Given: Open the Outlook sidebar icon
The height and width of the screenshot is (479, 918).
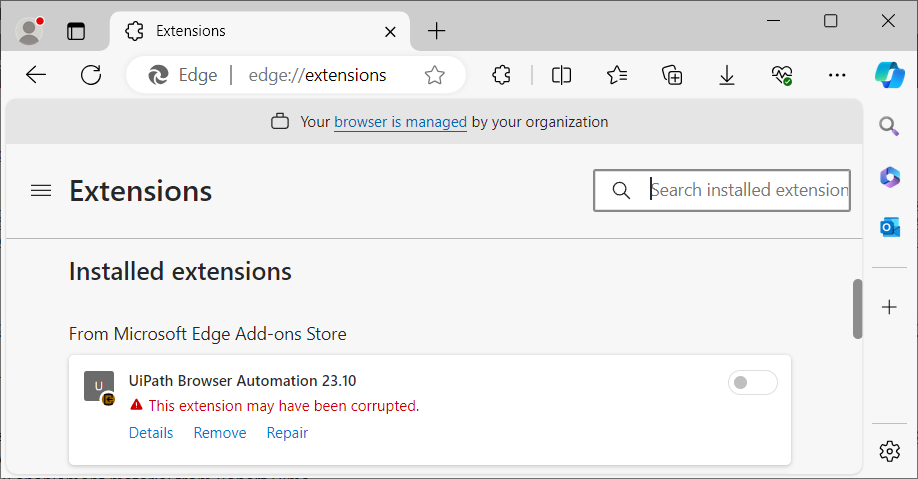Looking at the screenshot, I should pos(889,228).
